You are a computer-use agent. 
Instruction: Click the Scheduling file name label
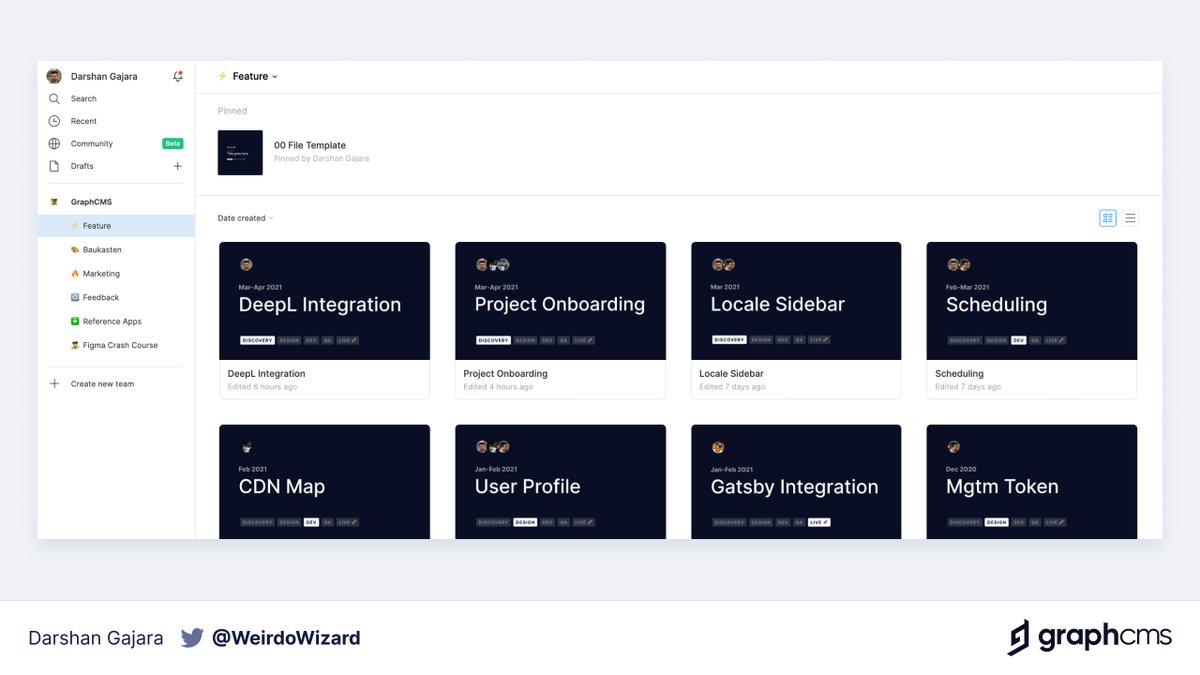tap(960, 374)
